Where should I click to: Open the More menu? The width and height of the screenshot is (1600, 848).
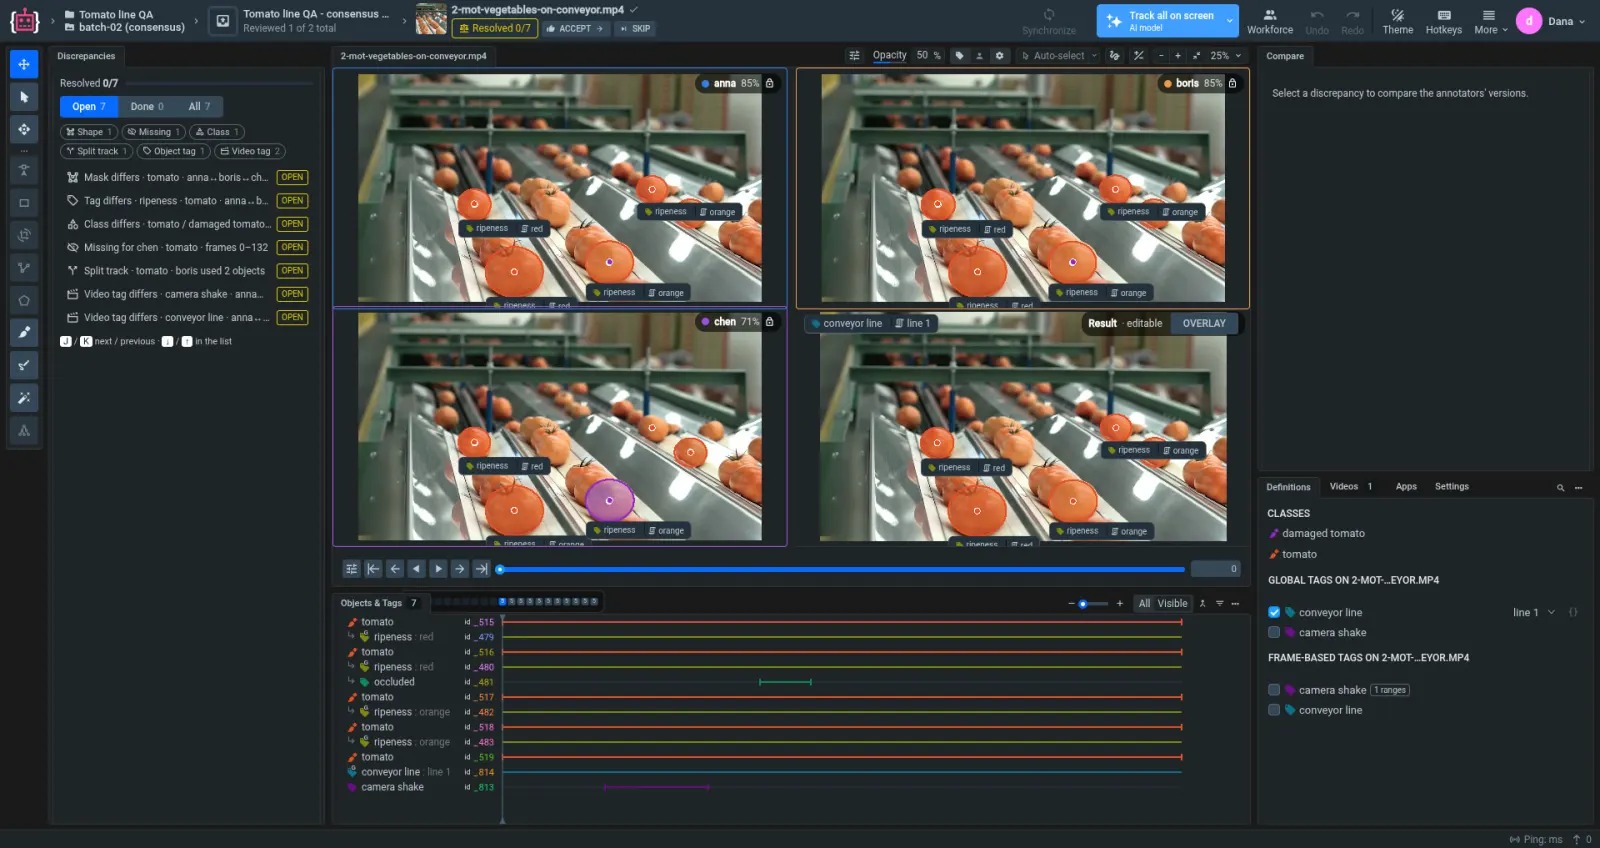point(1489,21)
